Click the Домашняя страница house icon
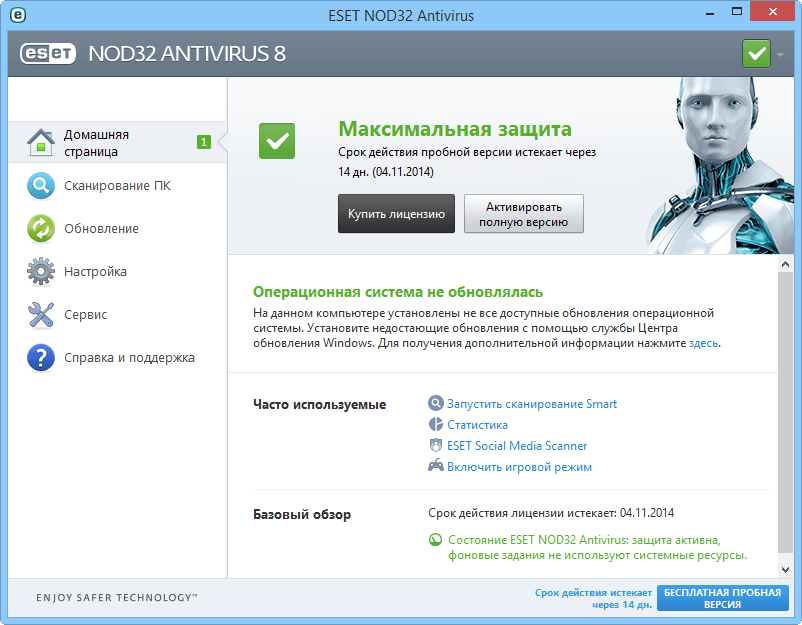Viewport: 802px width, 625px height. [40, 140]
